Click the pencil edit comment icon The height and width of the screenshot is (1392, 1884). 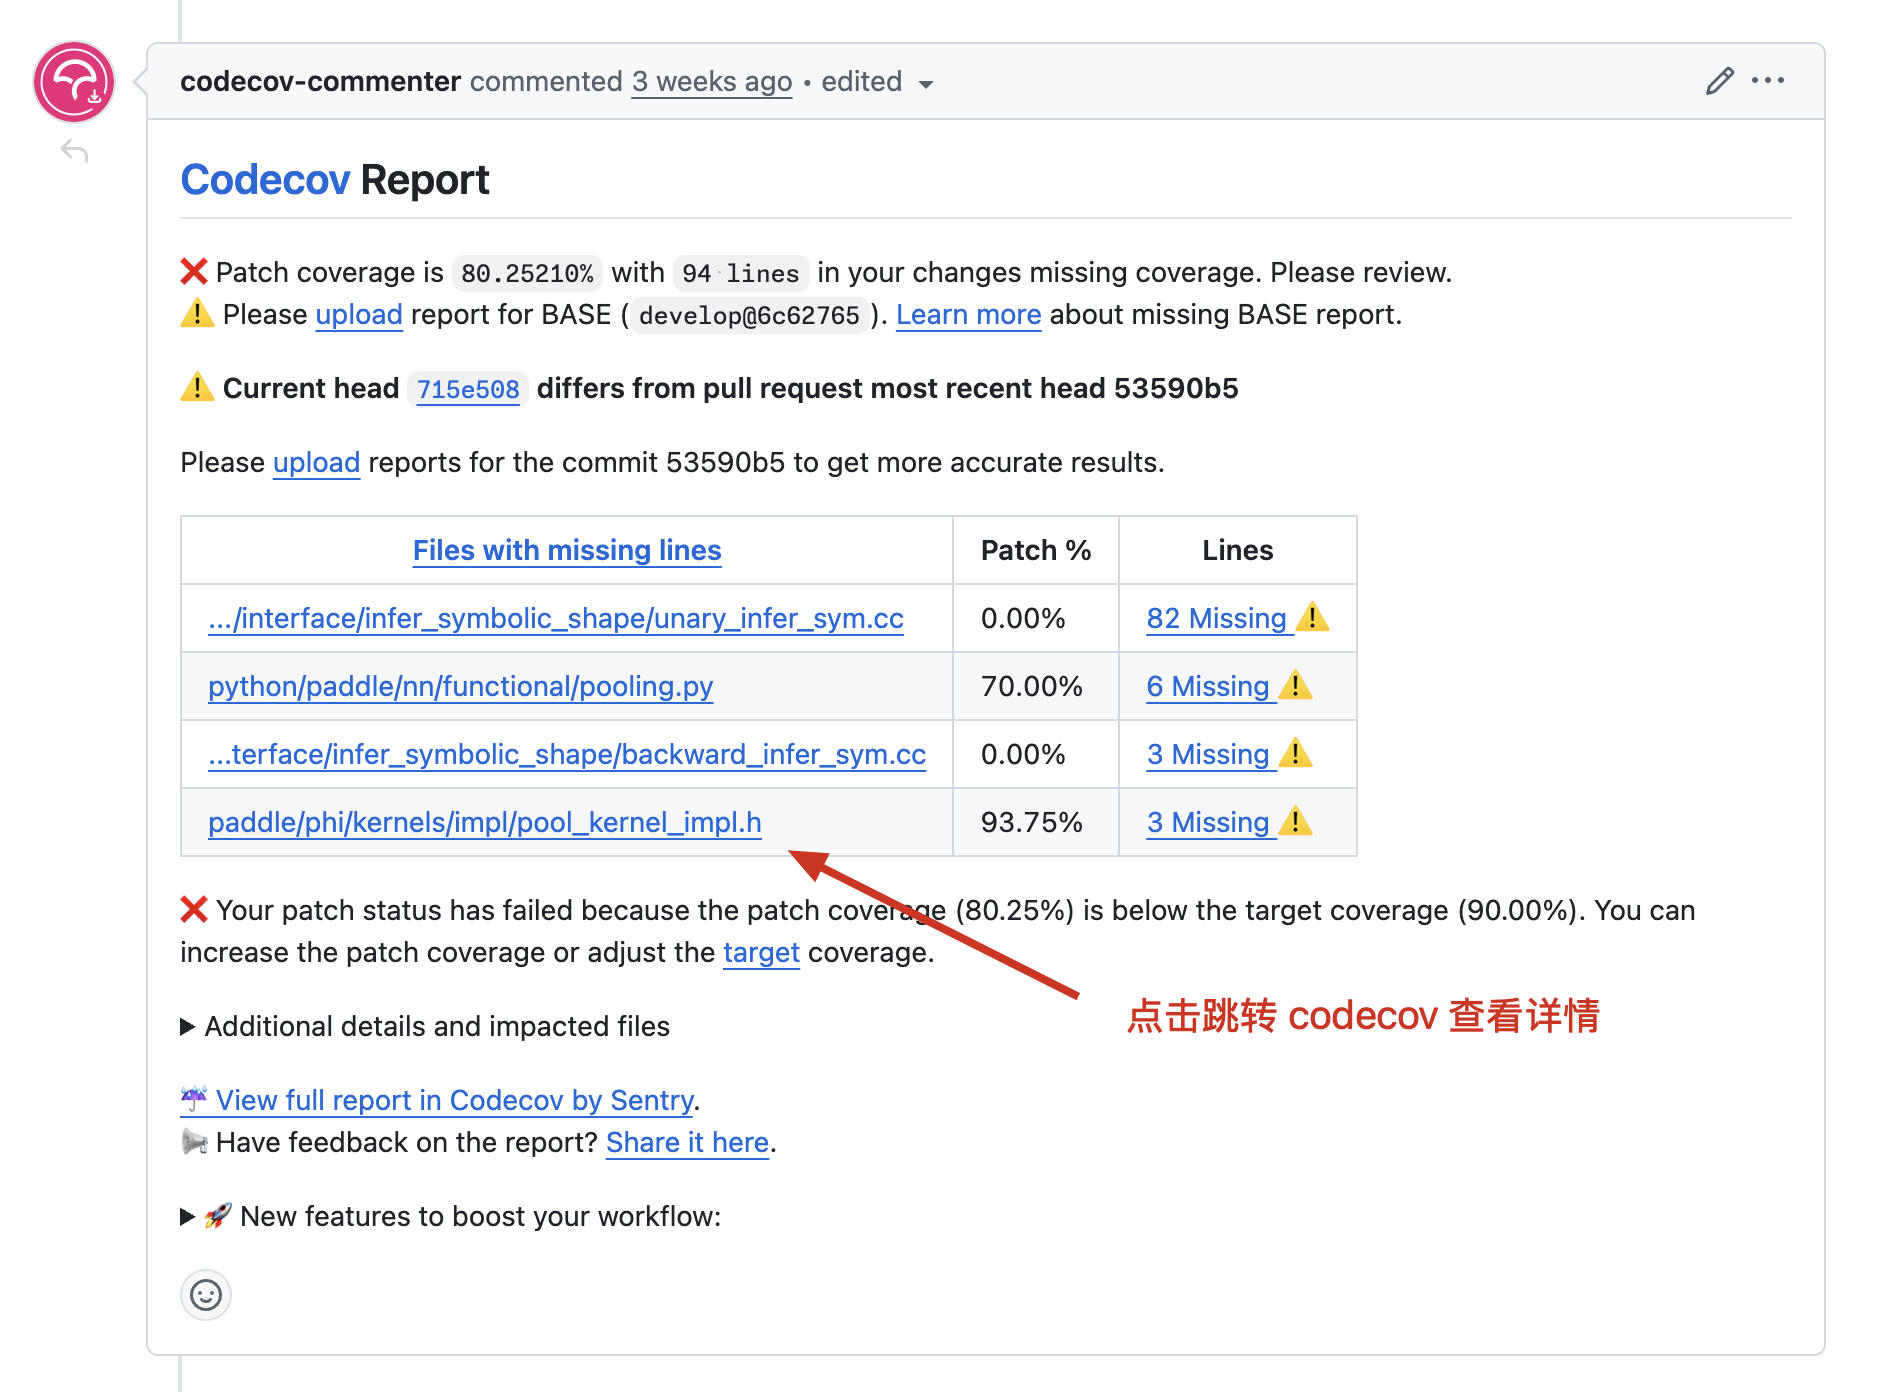(1719, 81)
